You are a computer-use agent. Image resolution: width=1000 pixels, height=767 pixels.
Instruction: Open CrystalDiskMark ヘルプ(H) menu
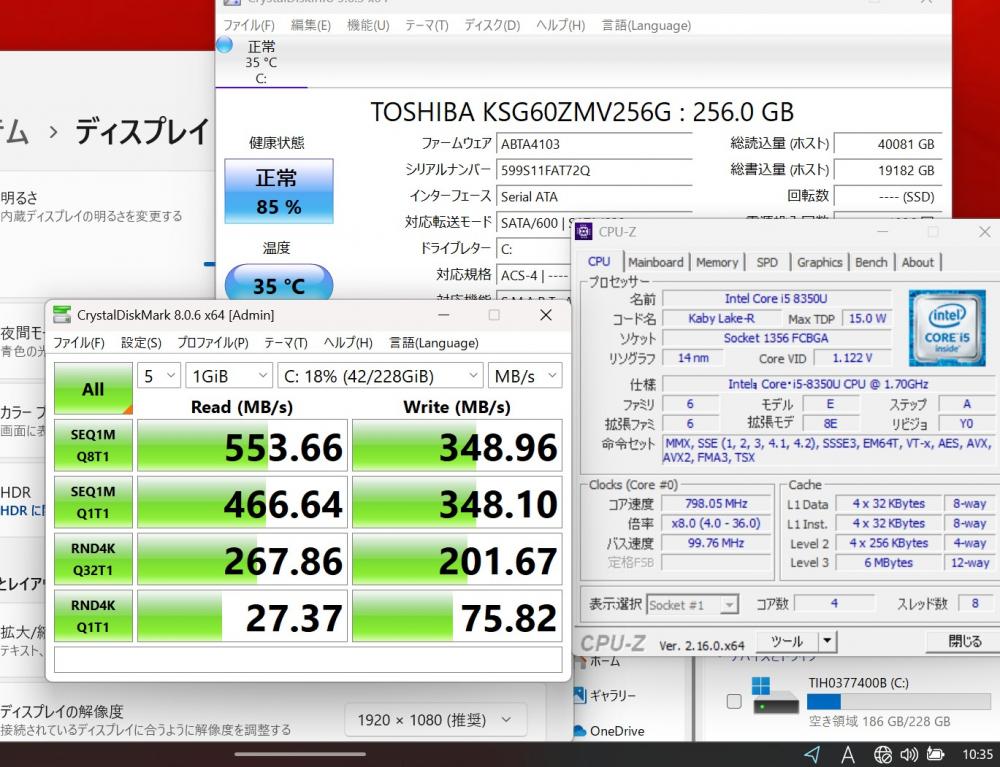click(x=348, y=343)
